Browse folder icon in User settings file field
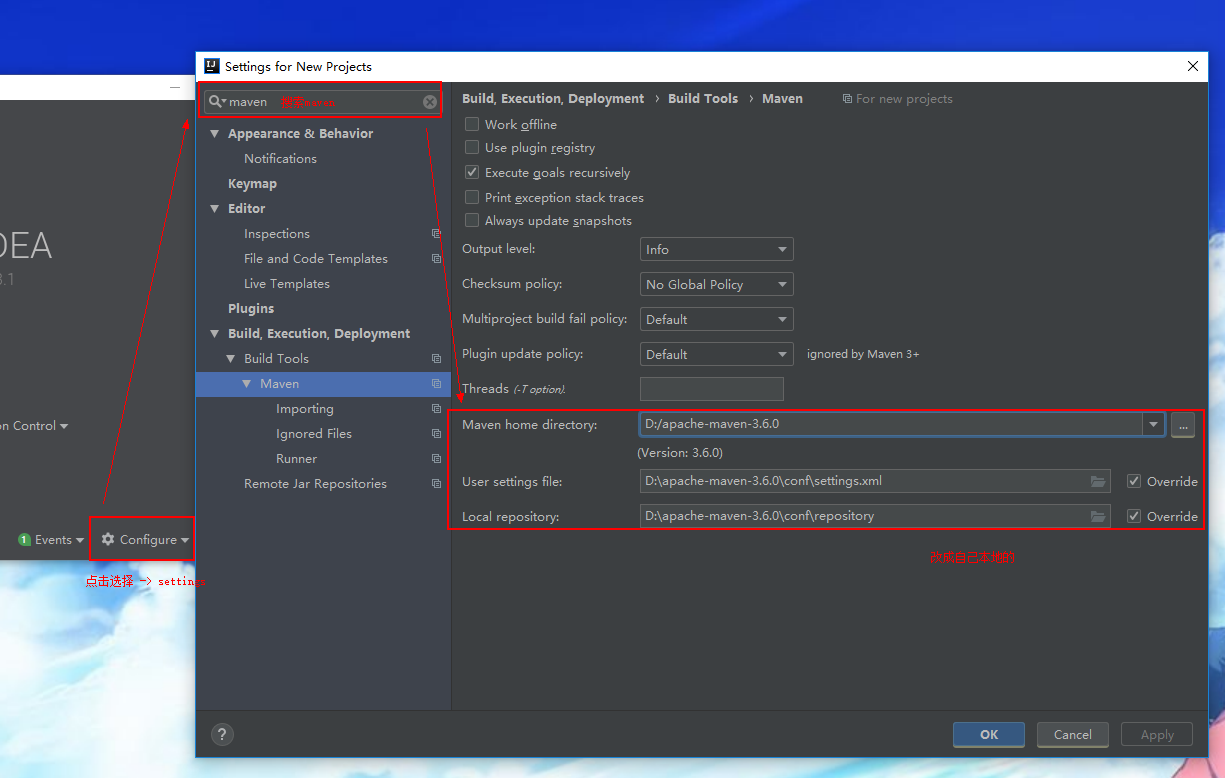This screenshot has height=778, width=1225. click(x=1098, y=481)
